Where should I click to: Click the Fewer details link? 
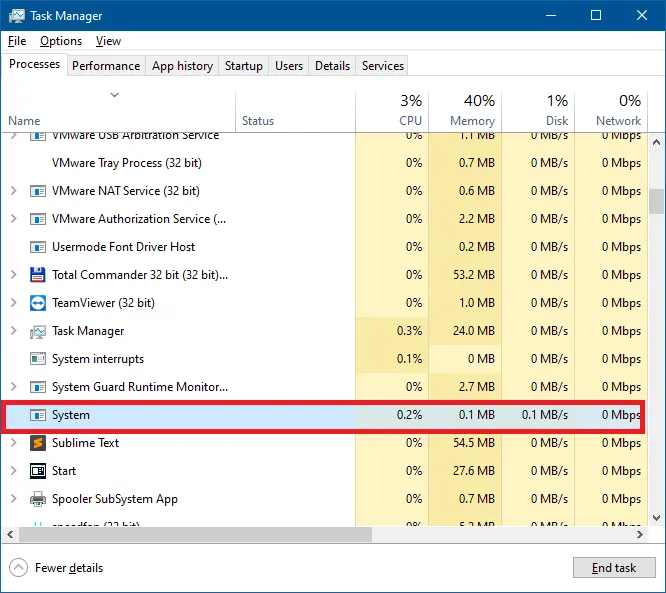click(69, 568)
